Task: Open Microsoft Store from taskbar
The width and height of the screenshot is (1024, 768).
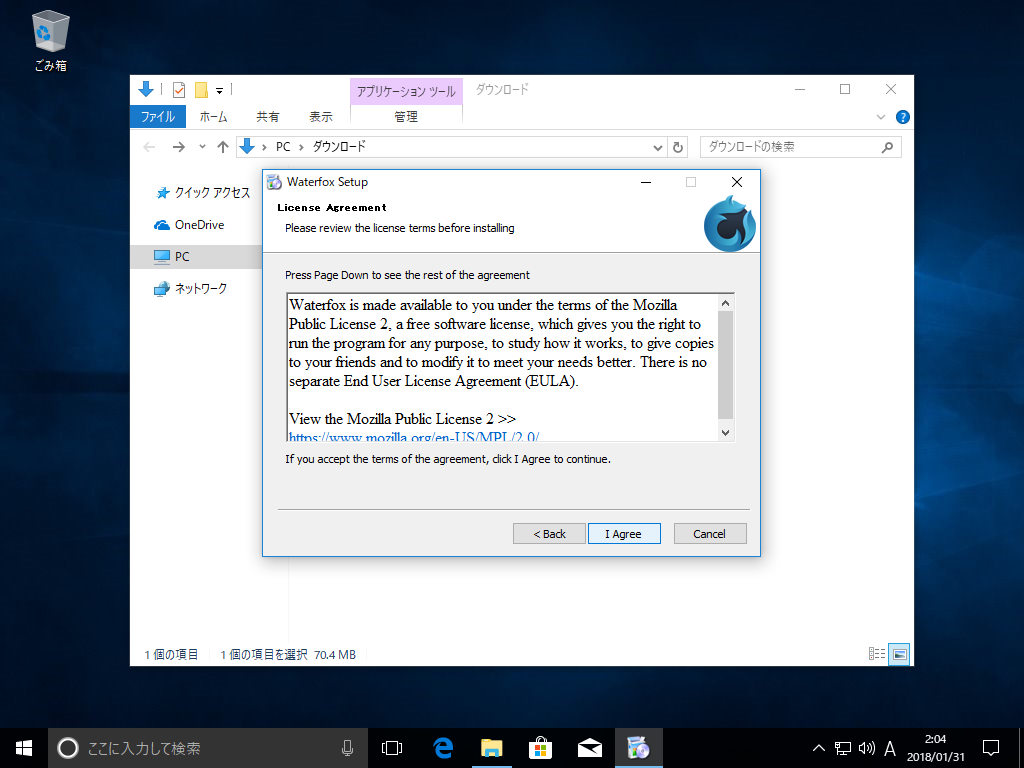Action: click(540, 748)
